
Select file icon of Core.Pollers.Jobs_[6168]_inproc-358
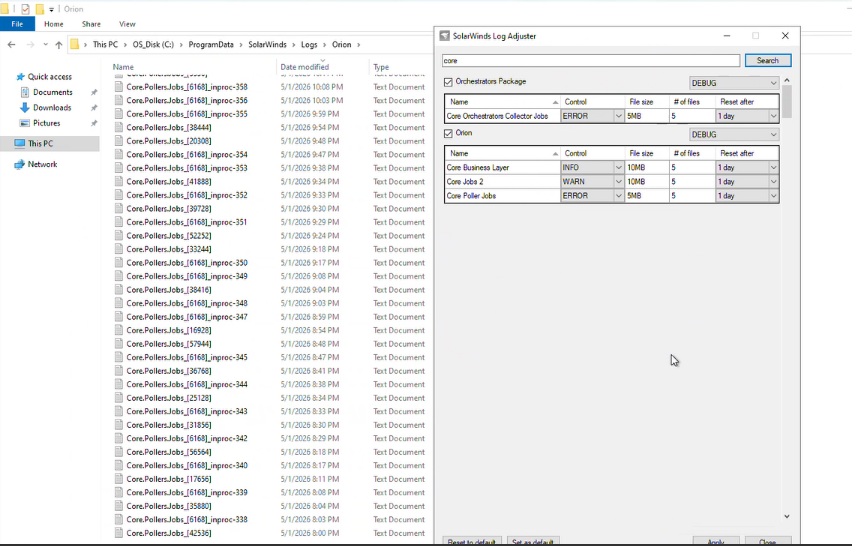pyautogui.click(x=118, y=87)
